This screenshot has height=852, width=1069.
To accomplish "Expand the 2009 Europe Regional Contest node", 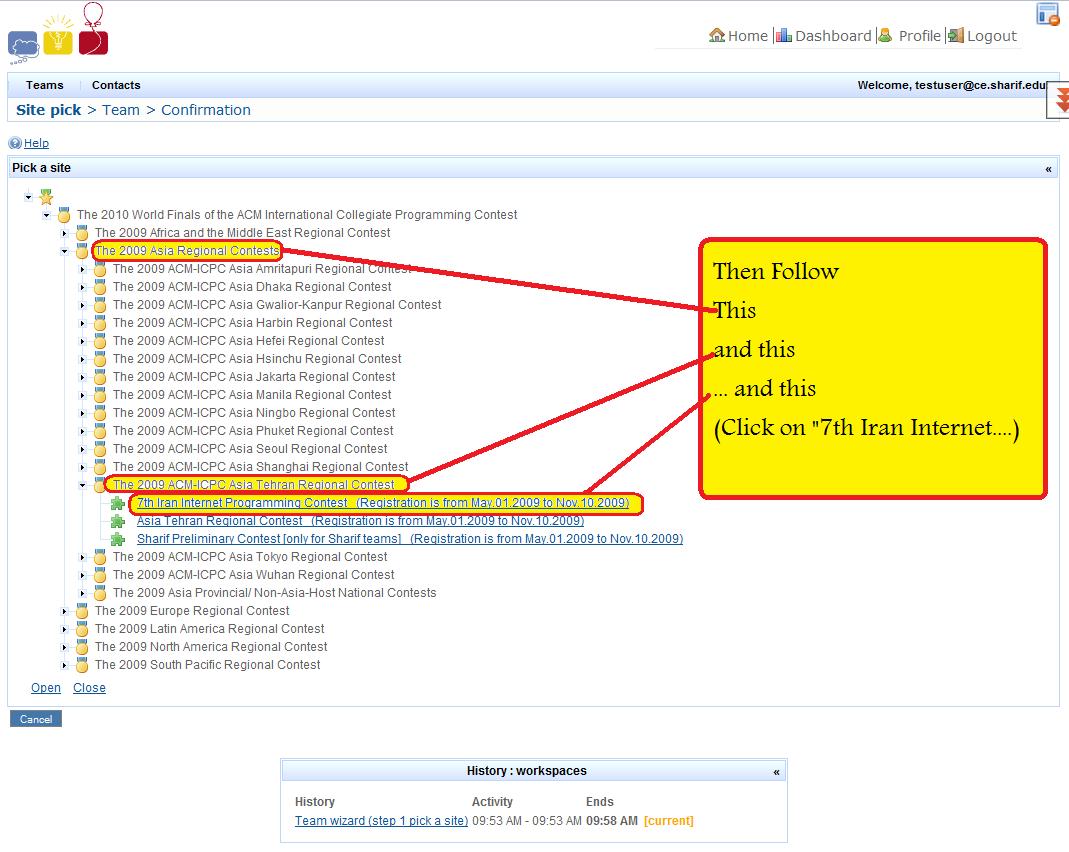I will tap(65, 611).
